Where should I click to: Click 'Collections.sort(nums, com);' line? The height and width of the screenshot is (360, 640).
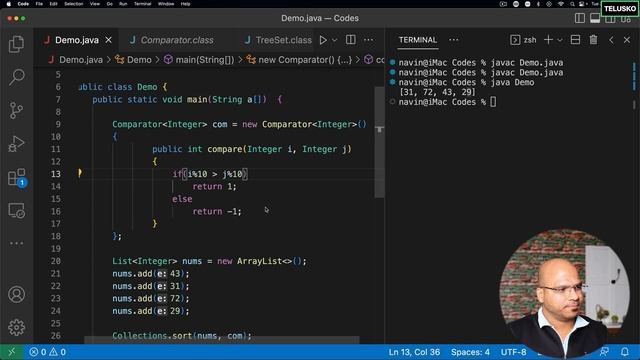[182, 336]
